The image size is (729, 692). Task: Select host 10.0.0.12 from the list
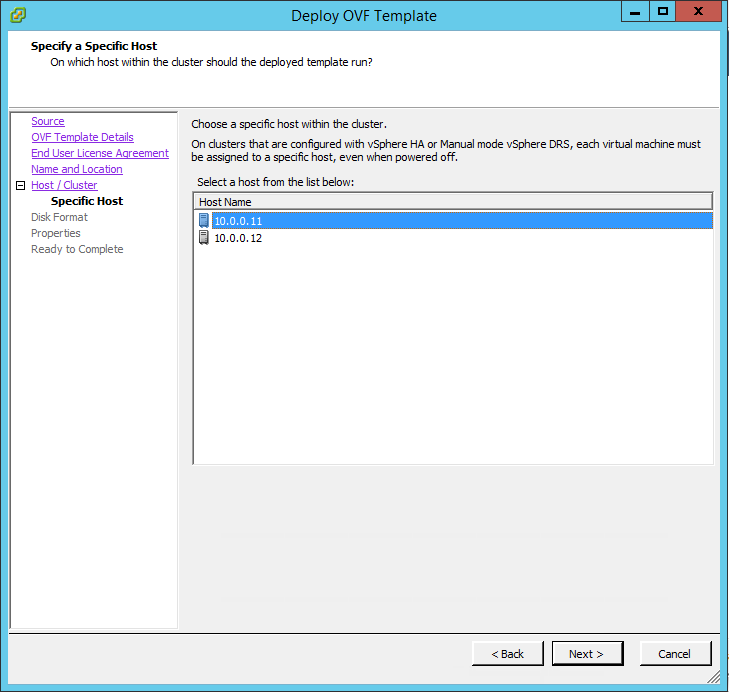point(238,238)
